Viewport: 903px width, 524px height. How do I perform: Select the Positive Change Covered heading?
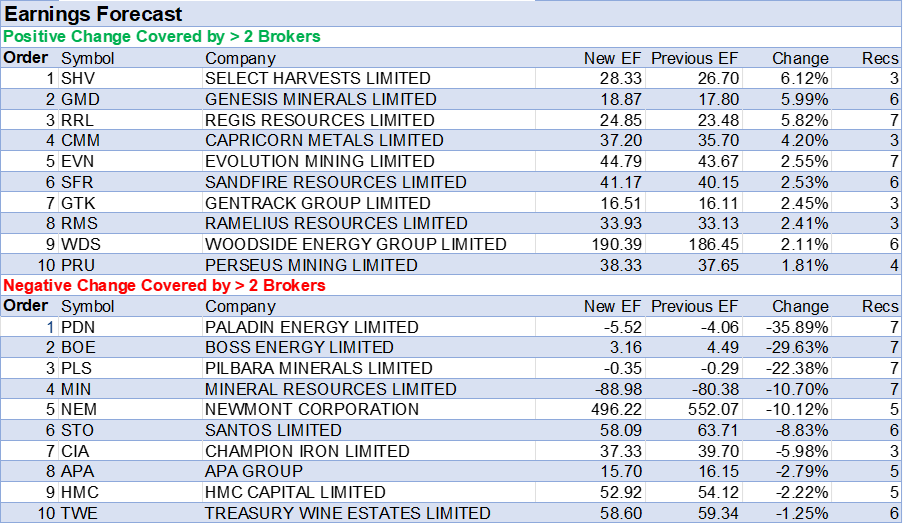tap(162, 37)
